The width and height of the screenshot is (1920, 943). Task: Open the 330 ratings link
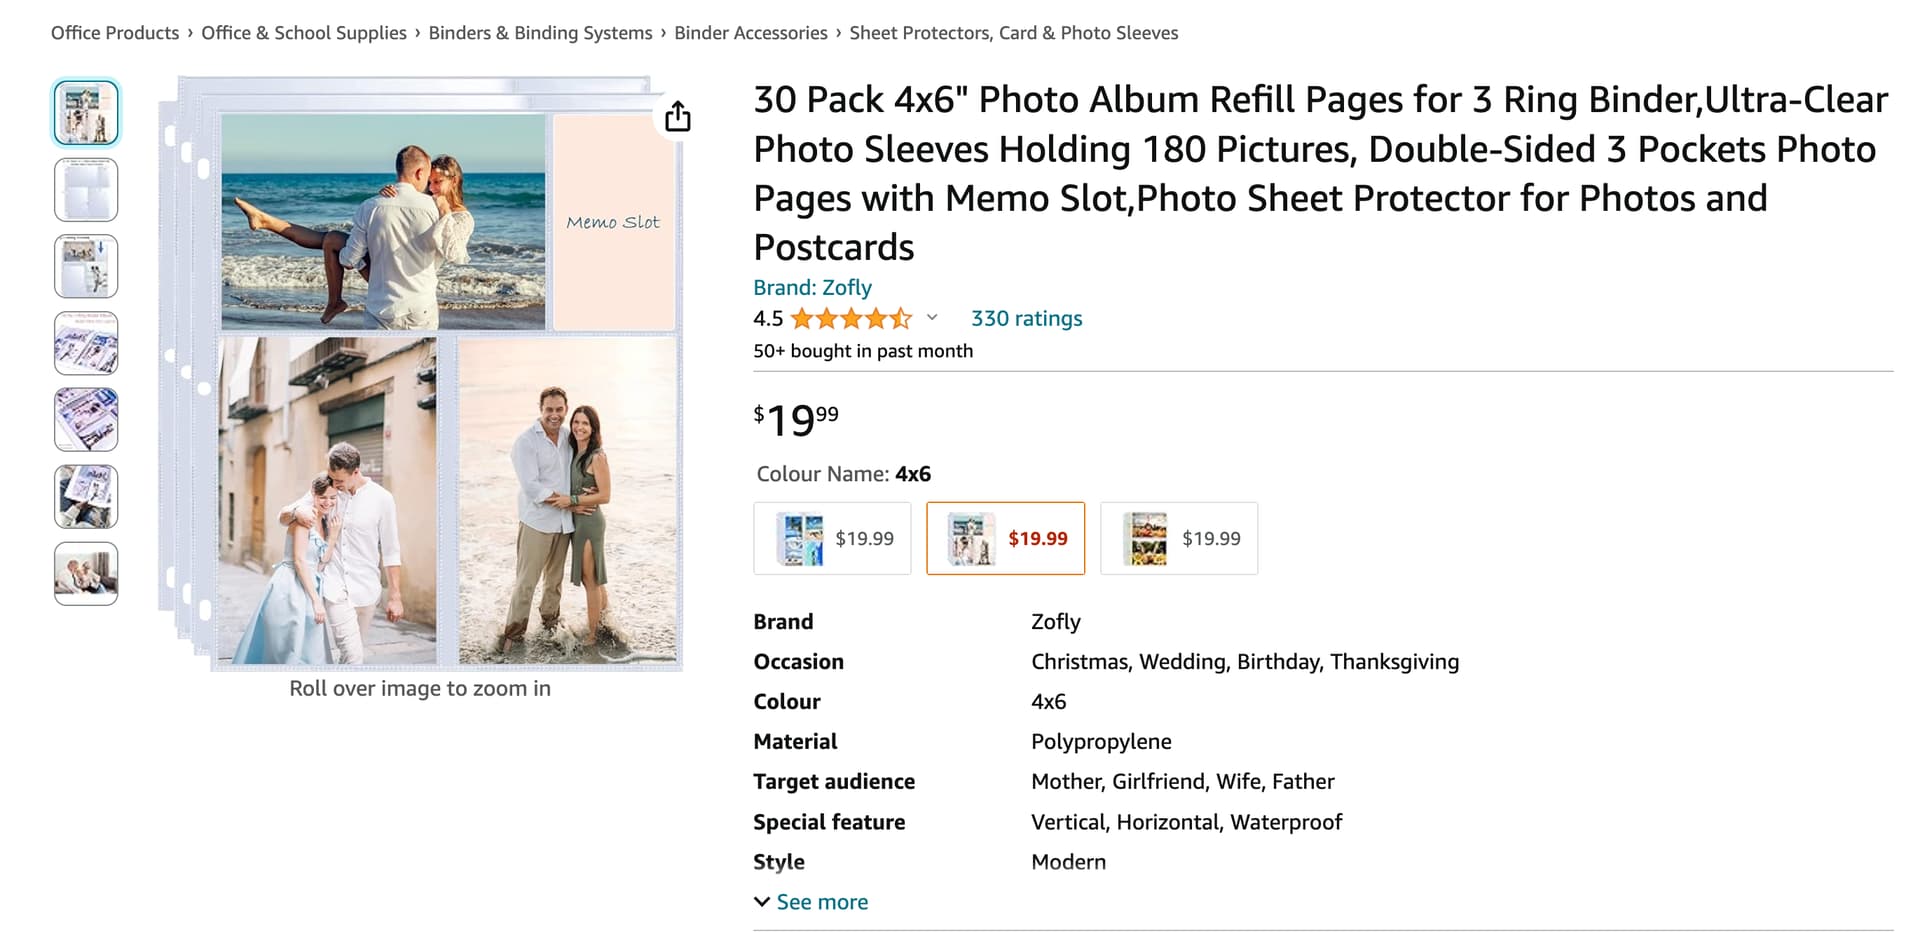(1026, 319)
